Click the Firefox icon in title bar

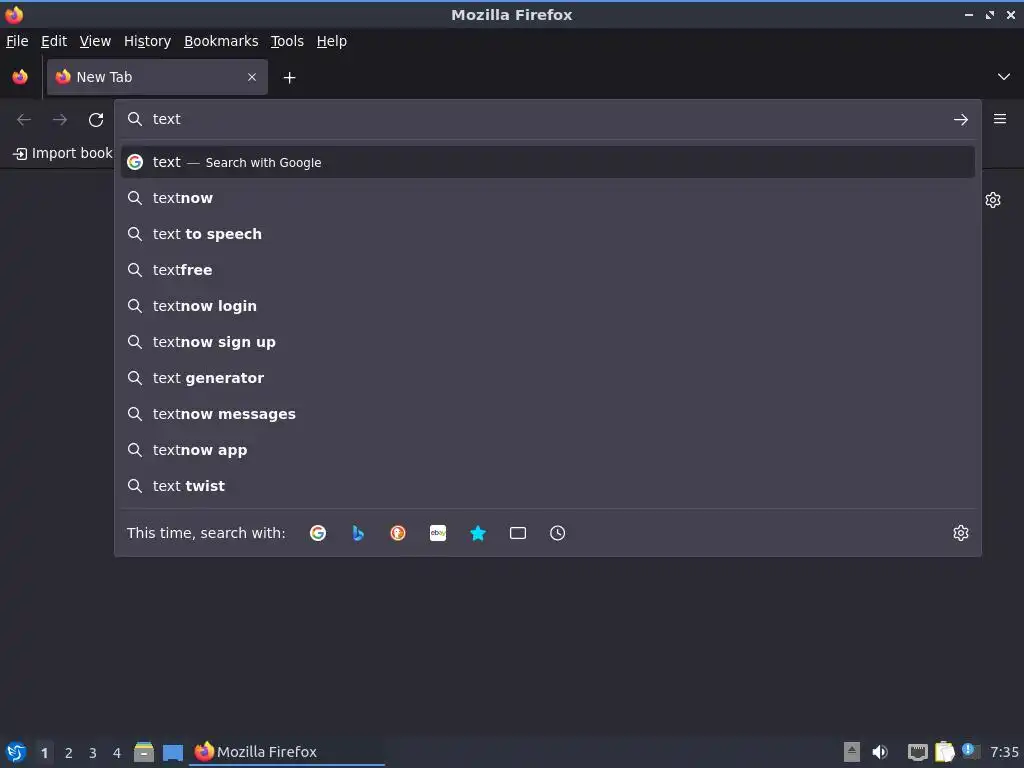click(14, 14)
